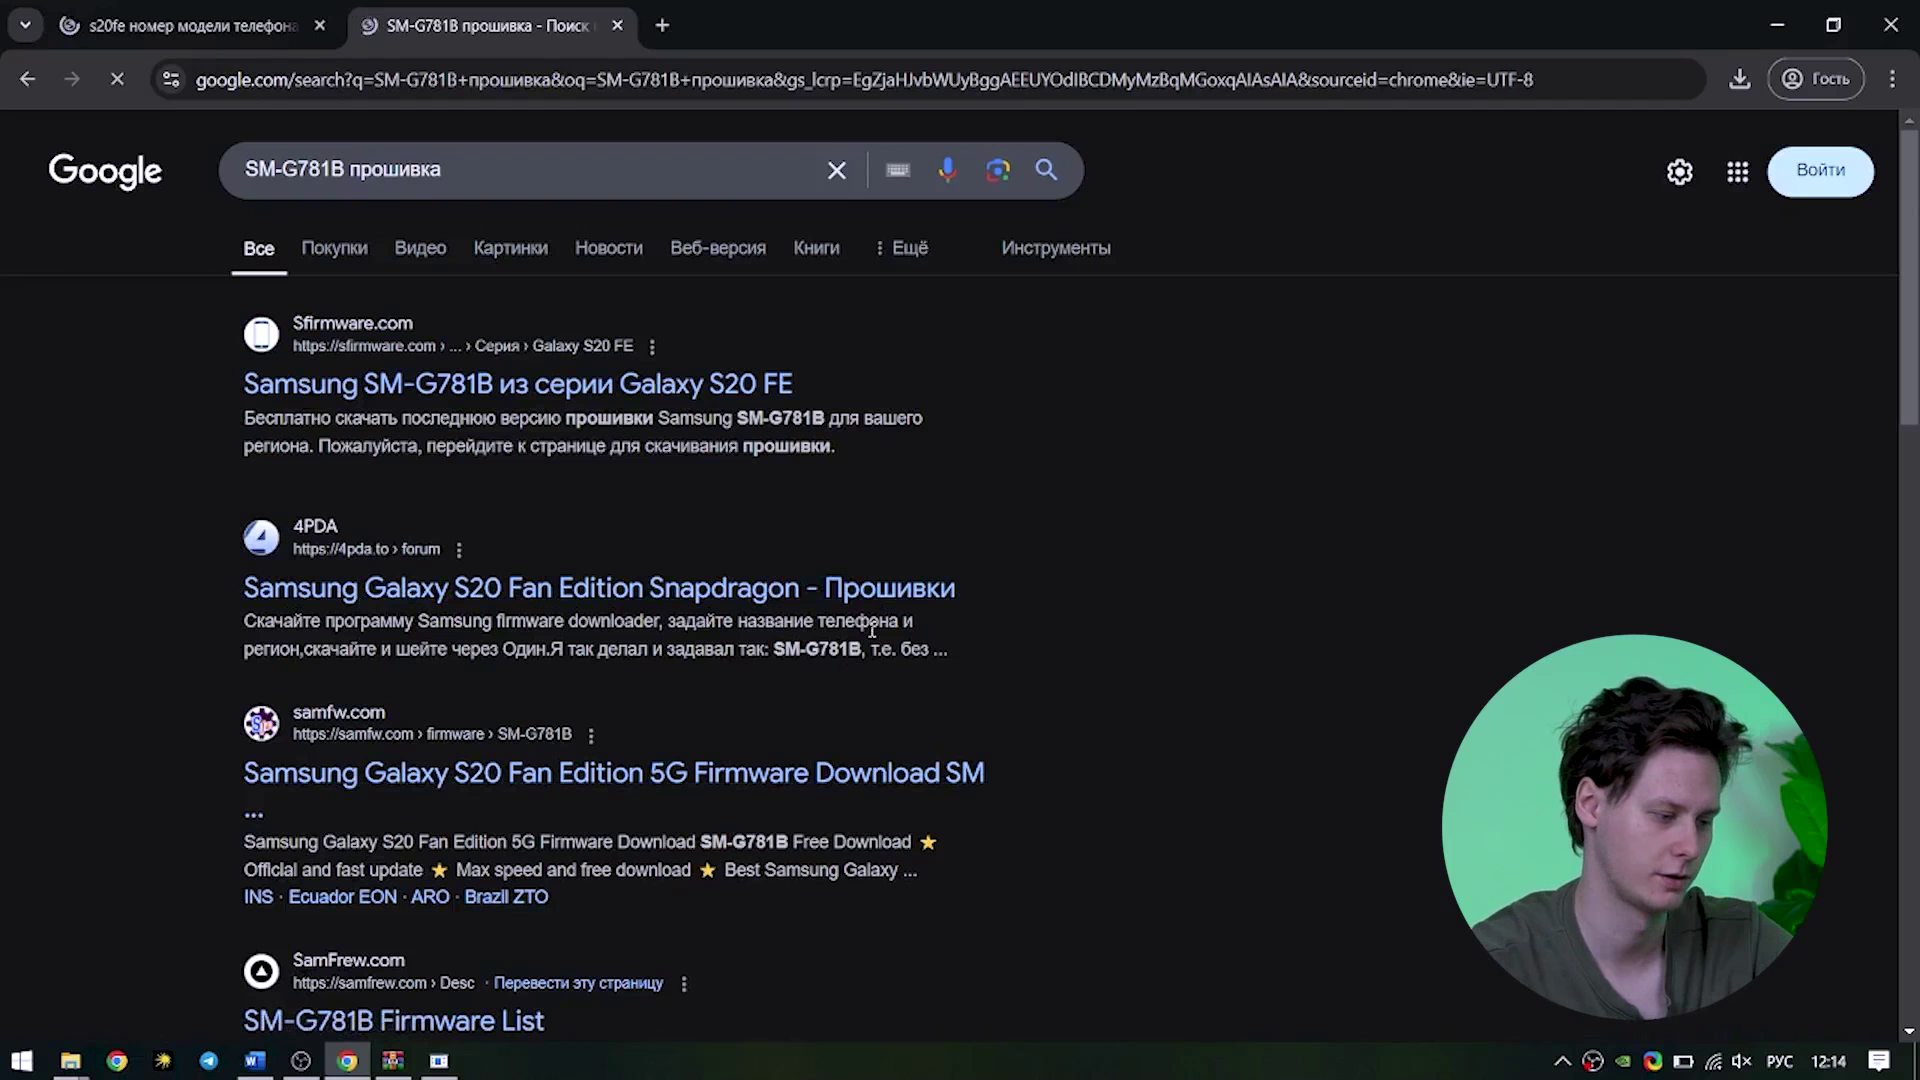Click the Перевести эту страницу link
Image resolution: width=1920 pixels, height=1080 pixels.
(x=578, y=983)
